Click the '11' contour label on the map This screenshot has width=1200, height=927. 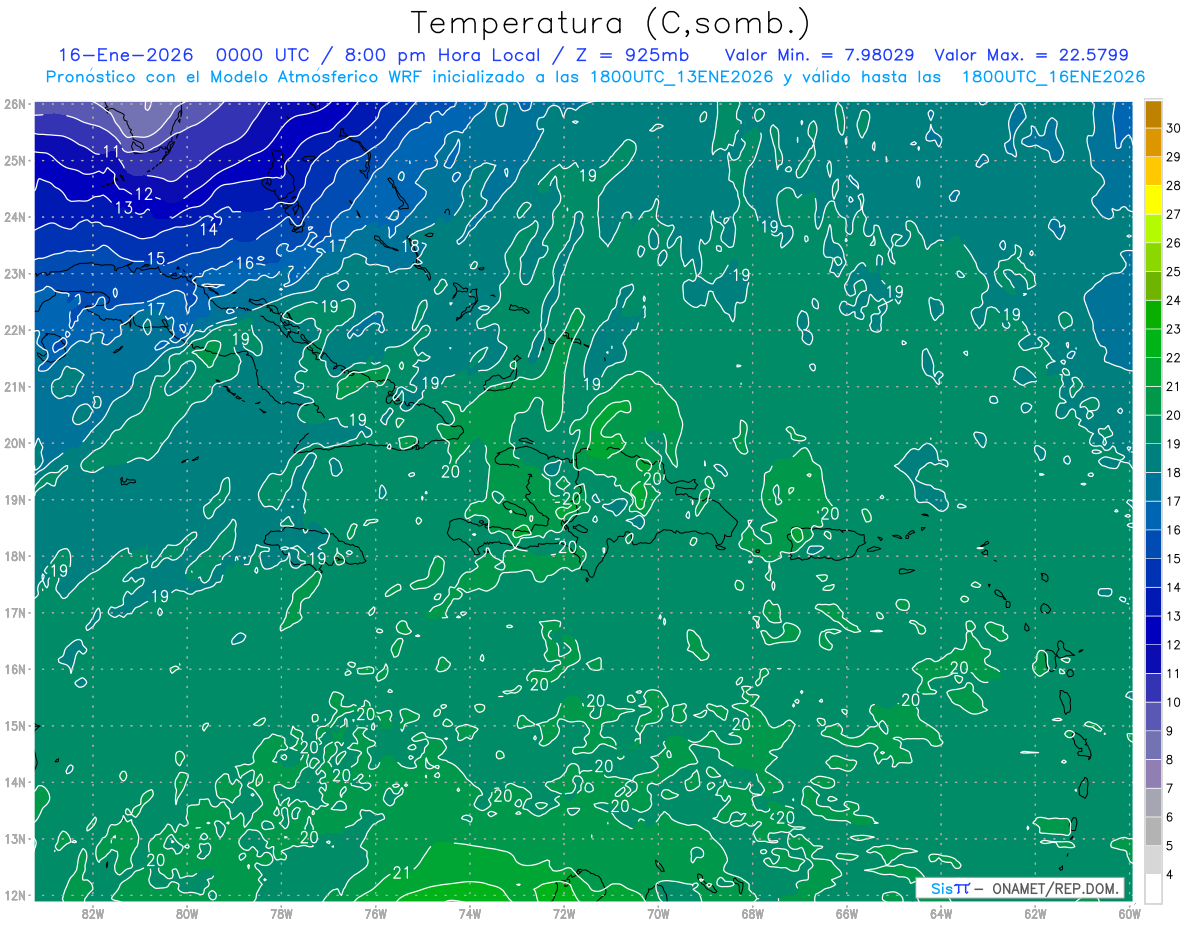(x=112, y=151)
